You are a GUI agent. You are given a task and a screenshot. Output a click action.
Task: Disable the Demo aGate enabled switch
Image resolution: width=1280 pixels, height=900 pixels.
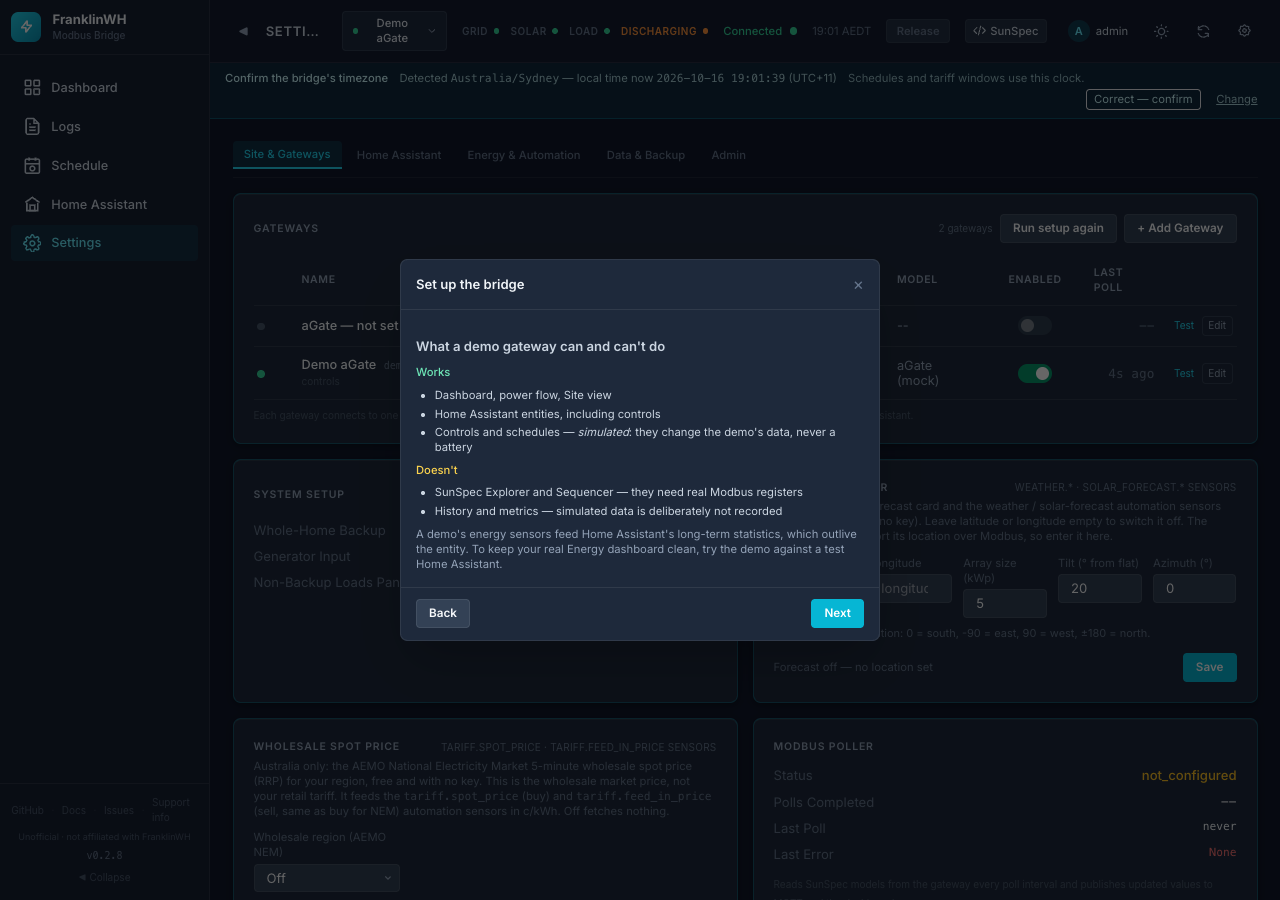click(1035, 373)
